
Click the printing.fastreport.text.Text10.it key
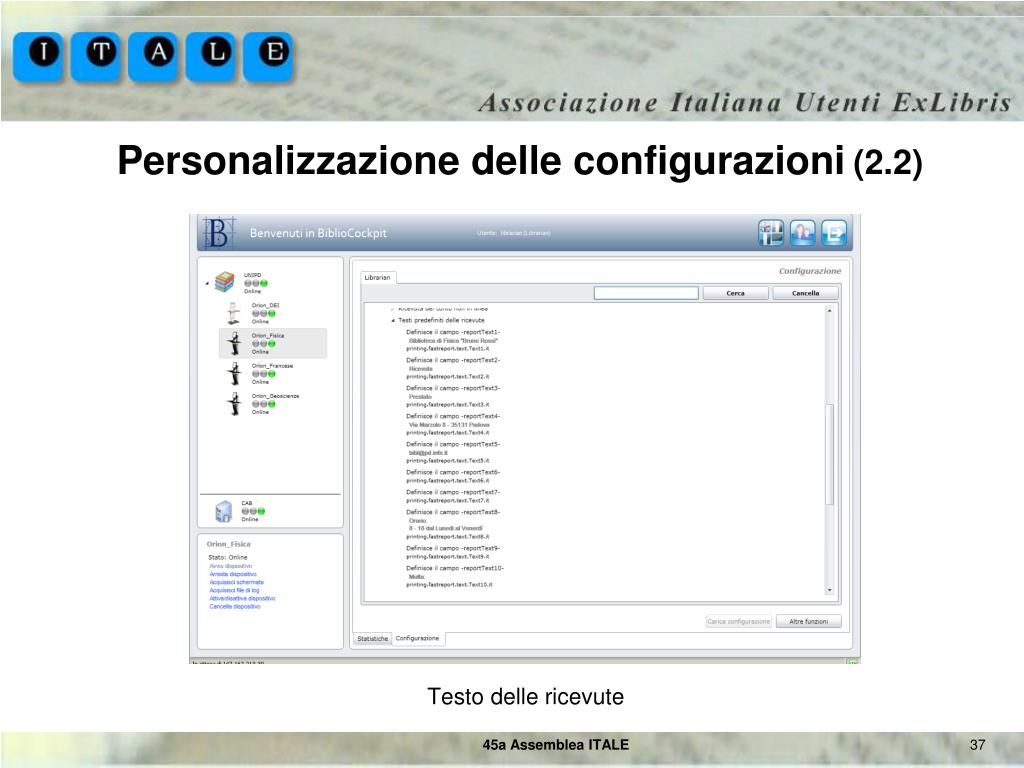coord(449,585)
